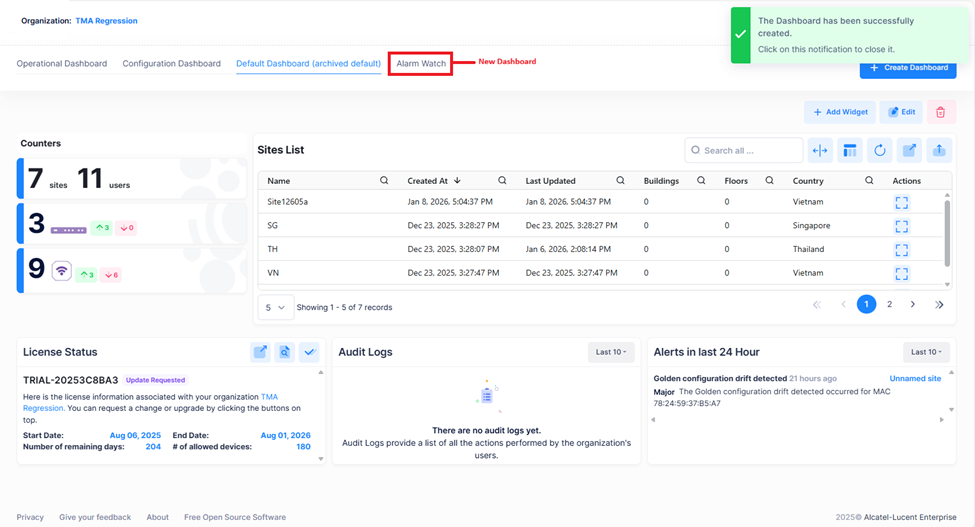The height and width of the screenshot is (527, 975).
Task: Open the Unnamed site link in alerts
Action: pos(917,379)
